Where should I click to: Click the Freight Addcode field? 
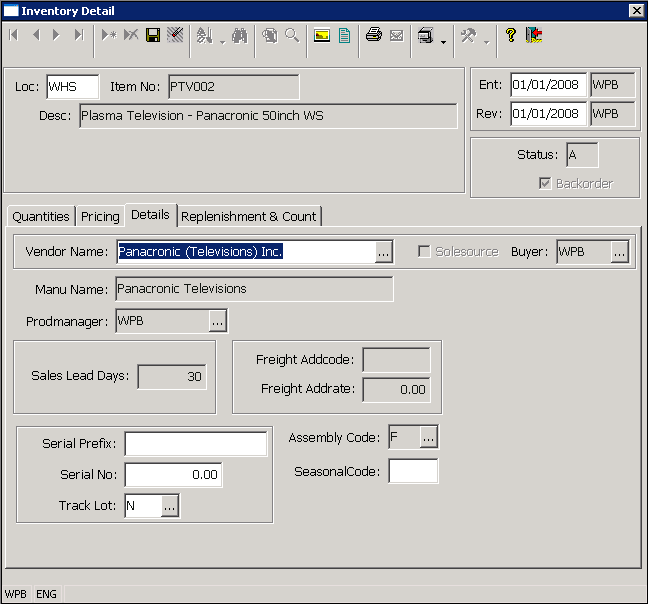pos(396,360)
